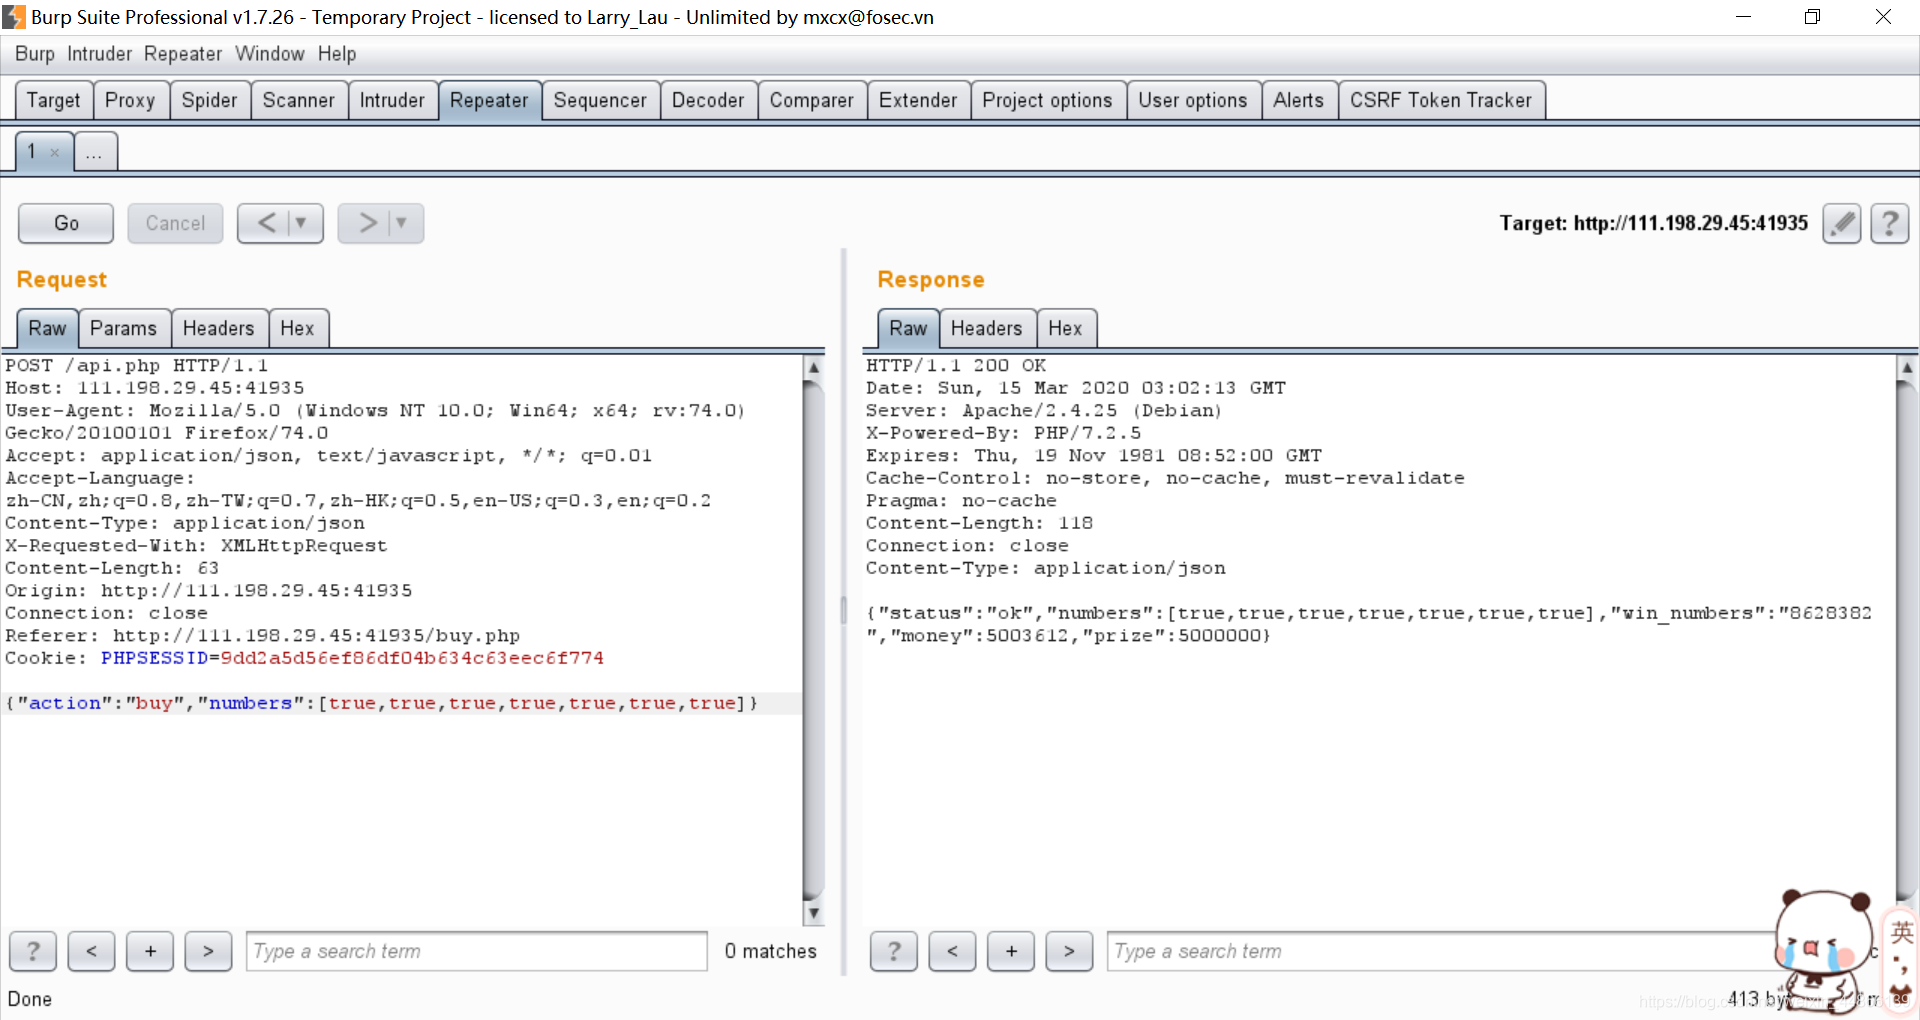Switch to the Spider tool tab

point(210,100)
